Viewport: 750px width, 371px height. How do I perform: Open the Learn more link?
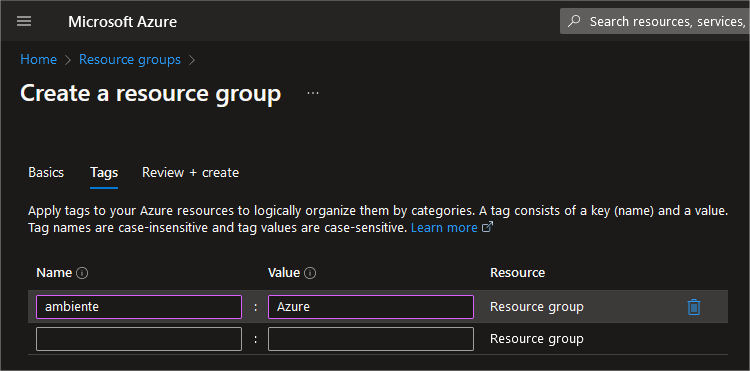444,228
